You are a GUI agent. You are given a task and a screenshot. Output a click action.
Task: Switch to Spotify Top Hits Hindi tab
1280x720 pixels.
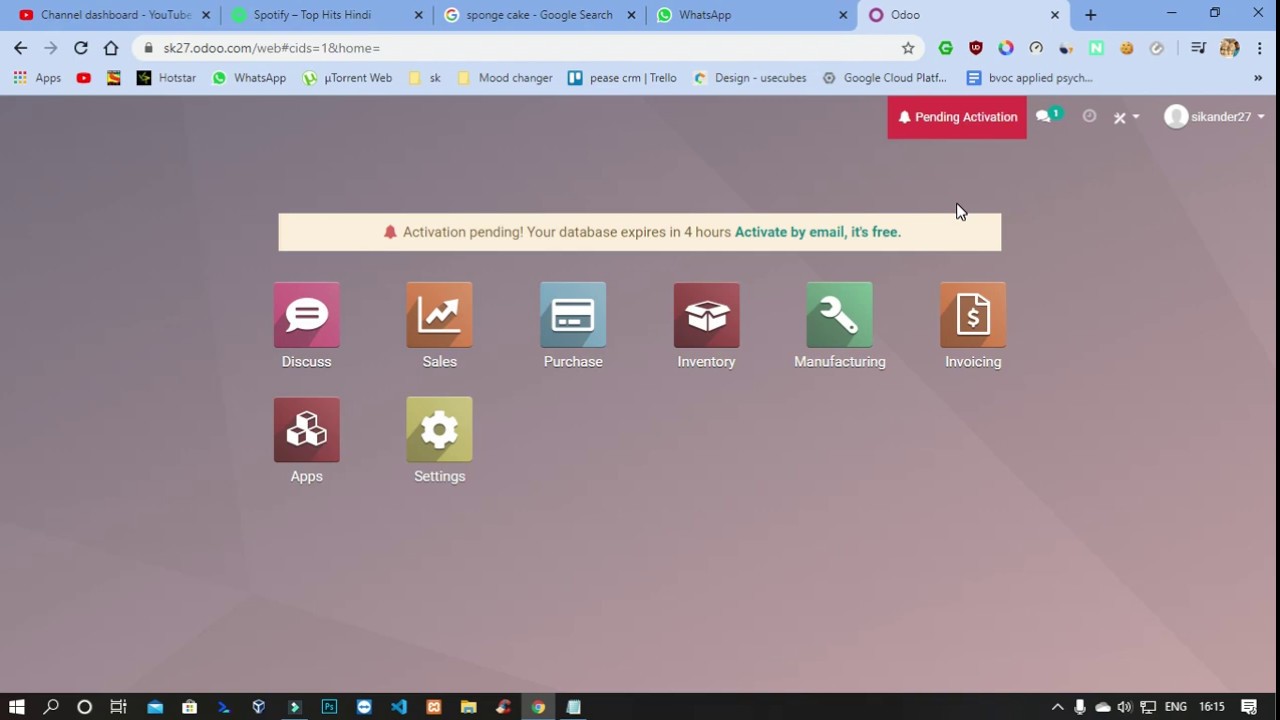pyautogui.click(x=325, y=15)
